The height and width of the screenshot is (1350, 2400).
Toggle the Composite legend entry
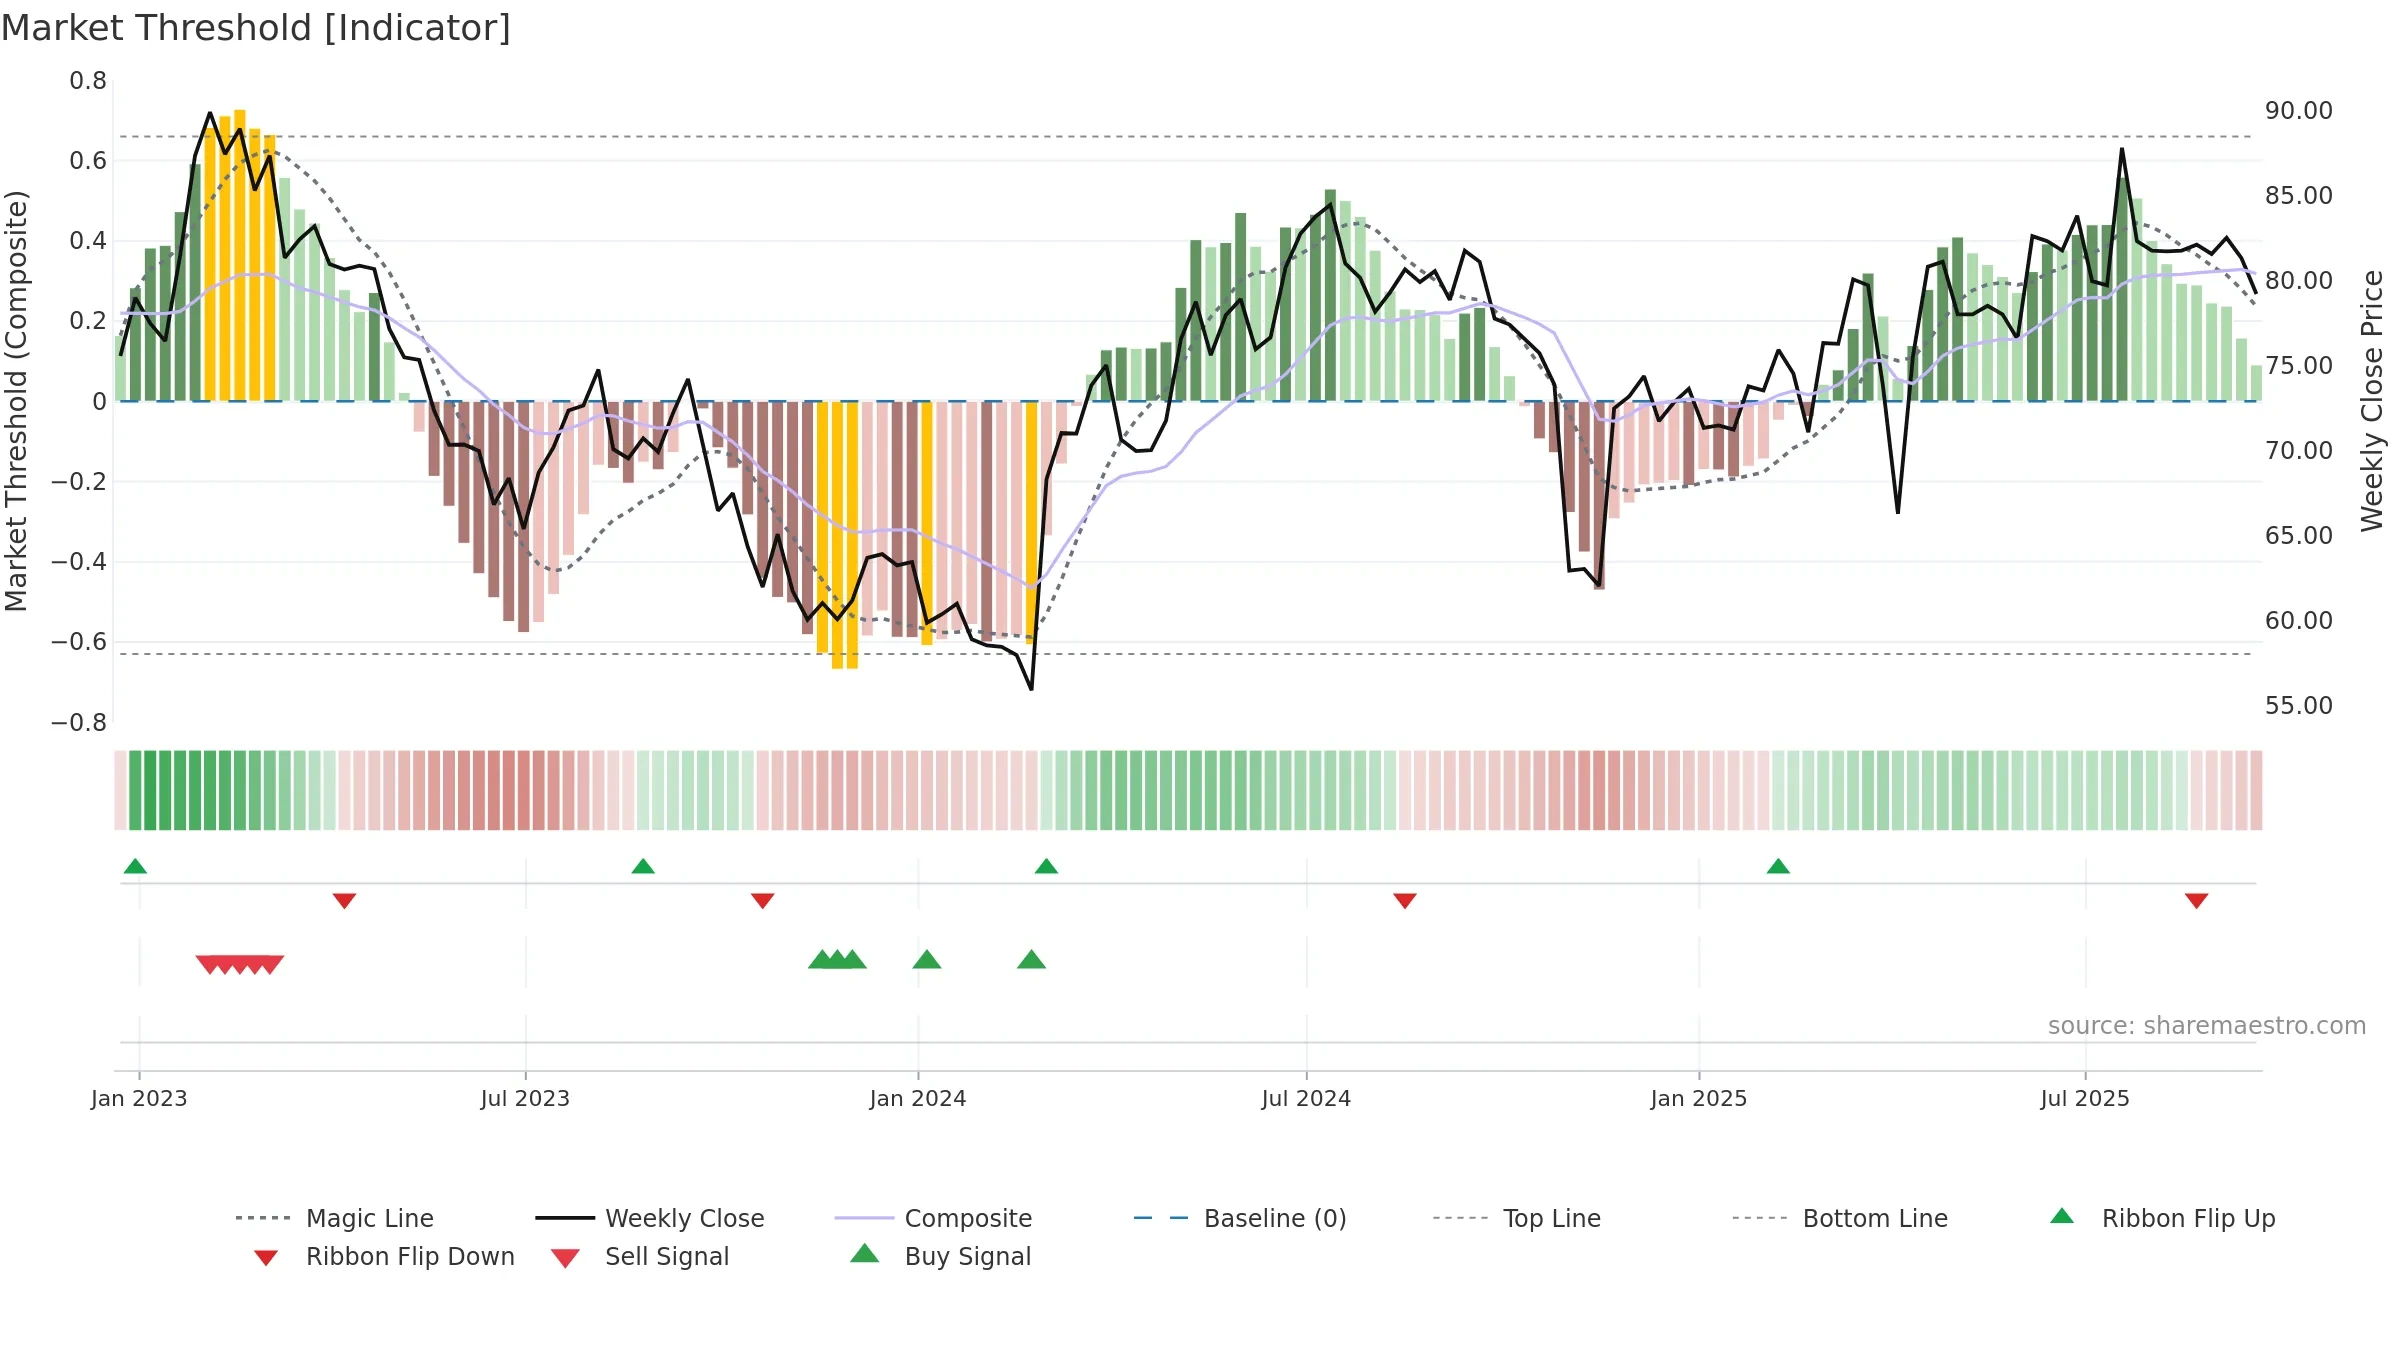(933, 1218)
